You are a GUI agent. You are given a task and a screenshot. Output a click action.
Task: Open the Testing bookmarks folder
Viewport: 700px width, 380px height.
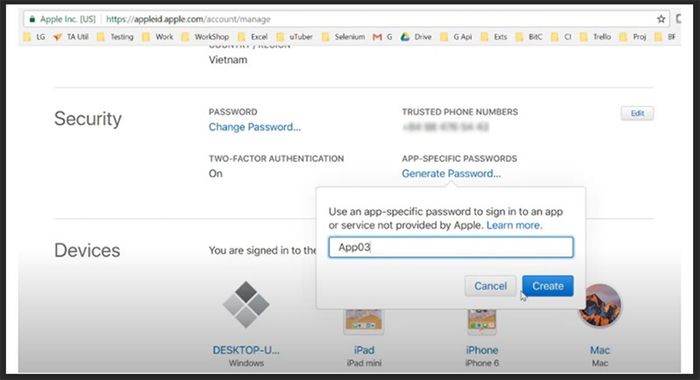(x=115, y=37)
